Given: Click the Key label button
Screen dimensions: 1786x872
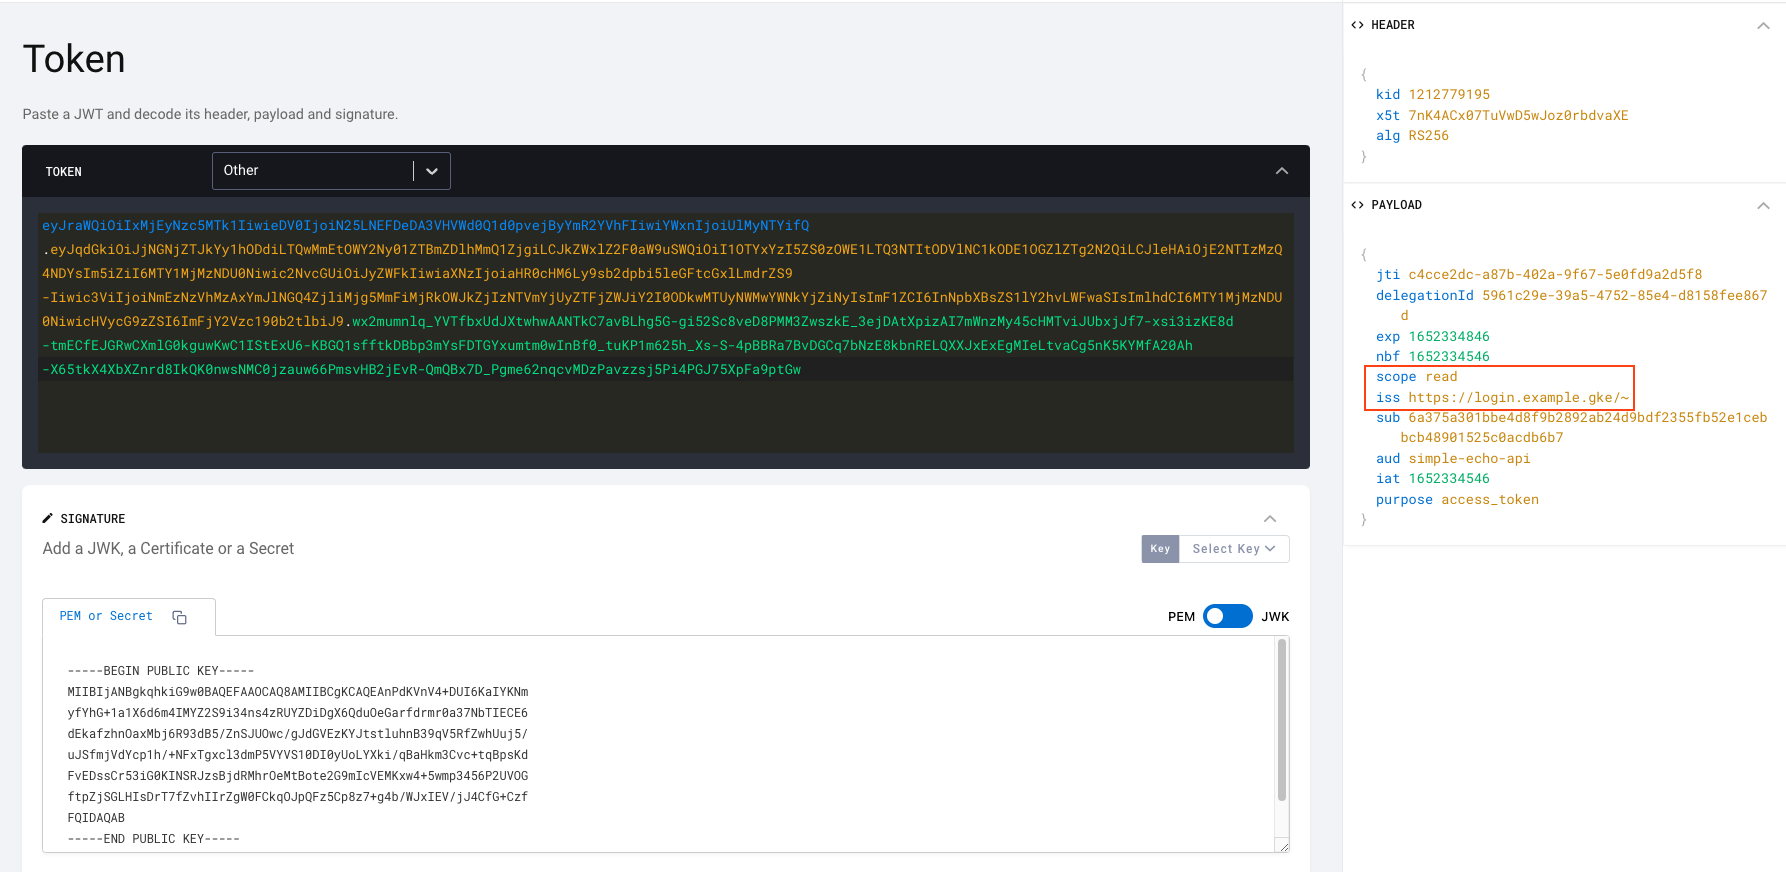Looking at the screenshot, I should (1160, 549).
